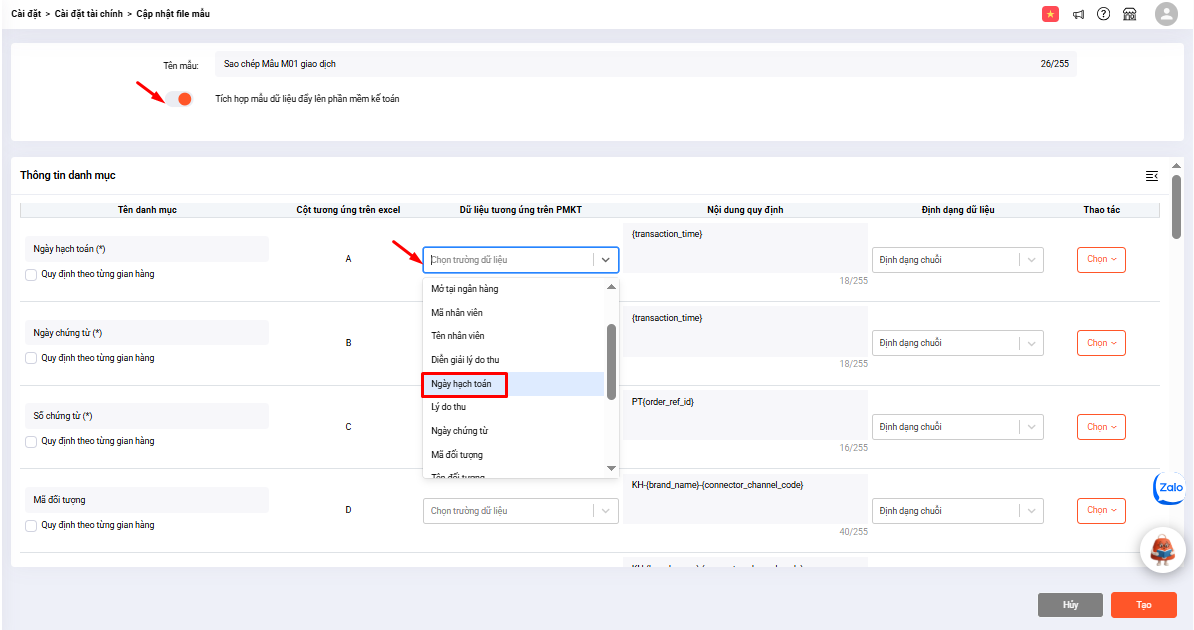Check 'Quy định theo từng gian hàng' under Ngày chứng từ
The image size is (1194, 630).
[x=31, y=358]
